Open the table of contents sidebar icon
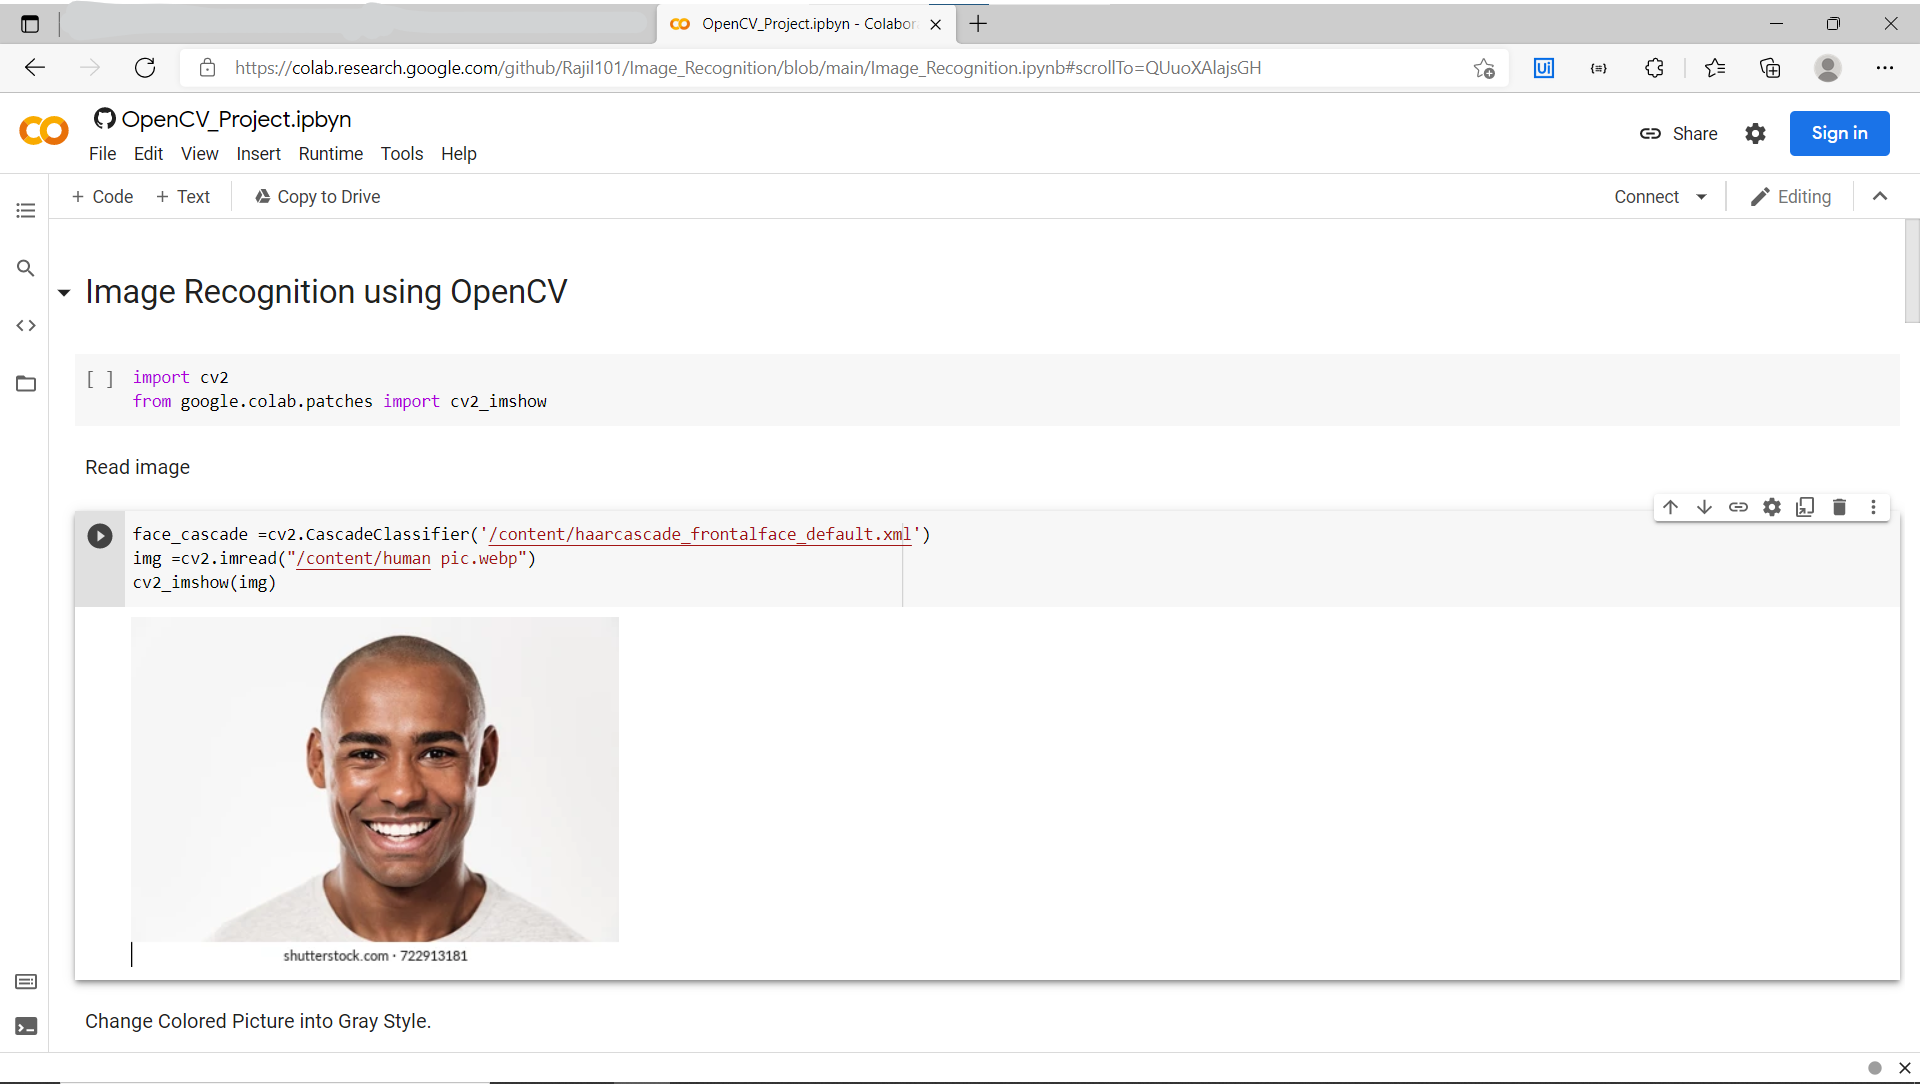1920x1084 pixels. pyautogui.click(x=26, y=210)
